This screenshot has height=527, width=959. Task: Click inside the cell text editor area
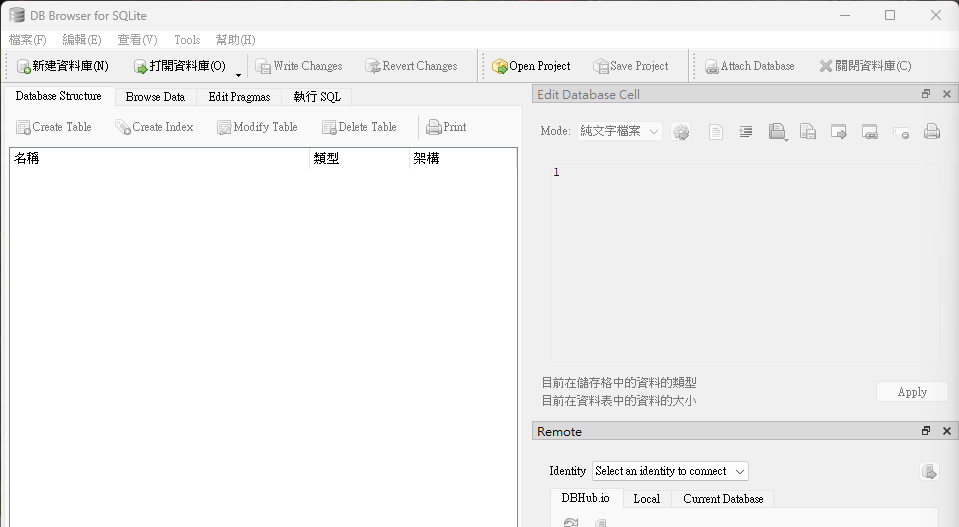pyautogui.click(x=745, y=262)
